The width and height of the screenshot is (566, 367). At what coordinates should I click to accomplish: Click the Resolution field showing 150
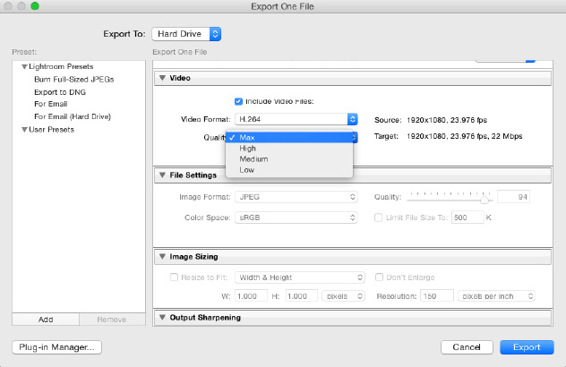click(437, 296)
